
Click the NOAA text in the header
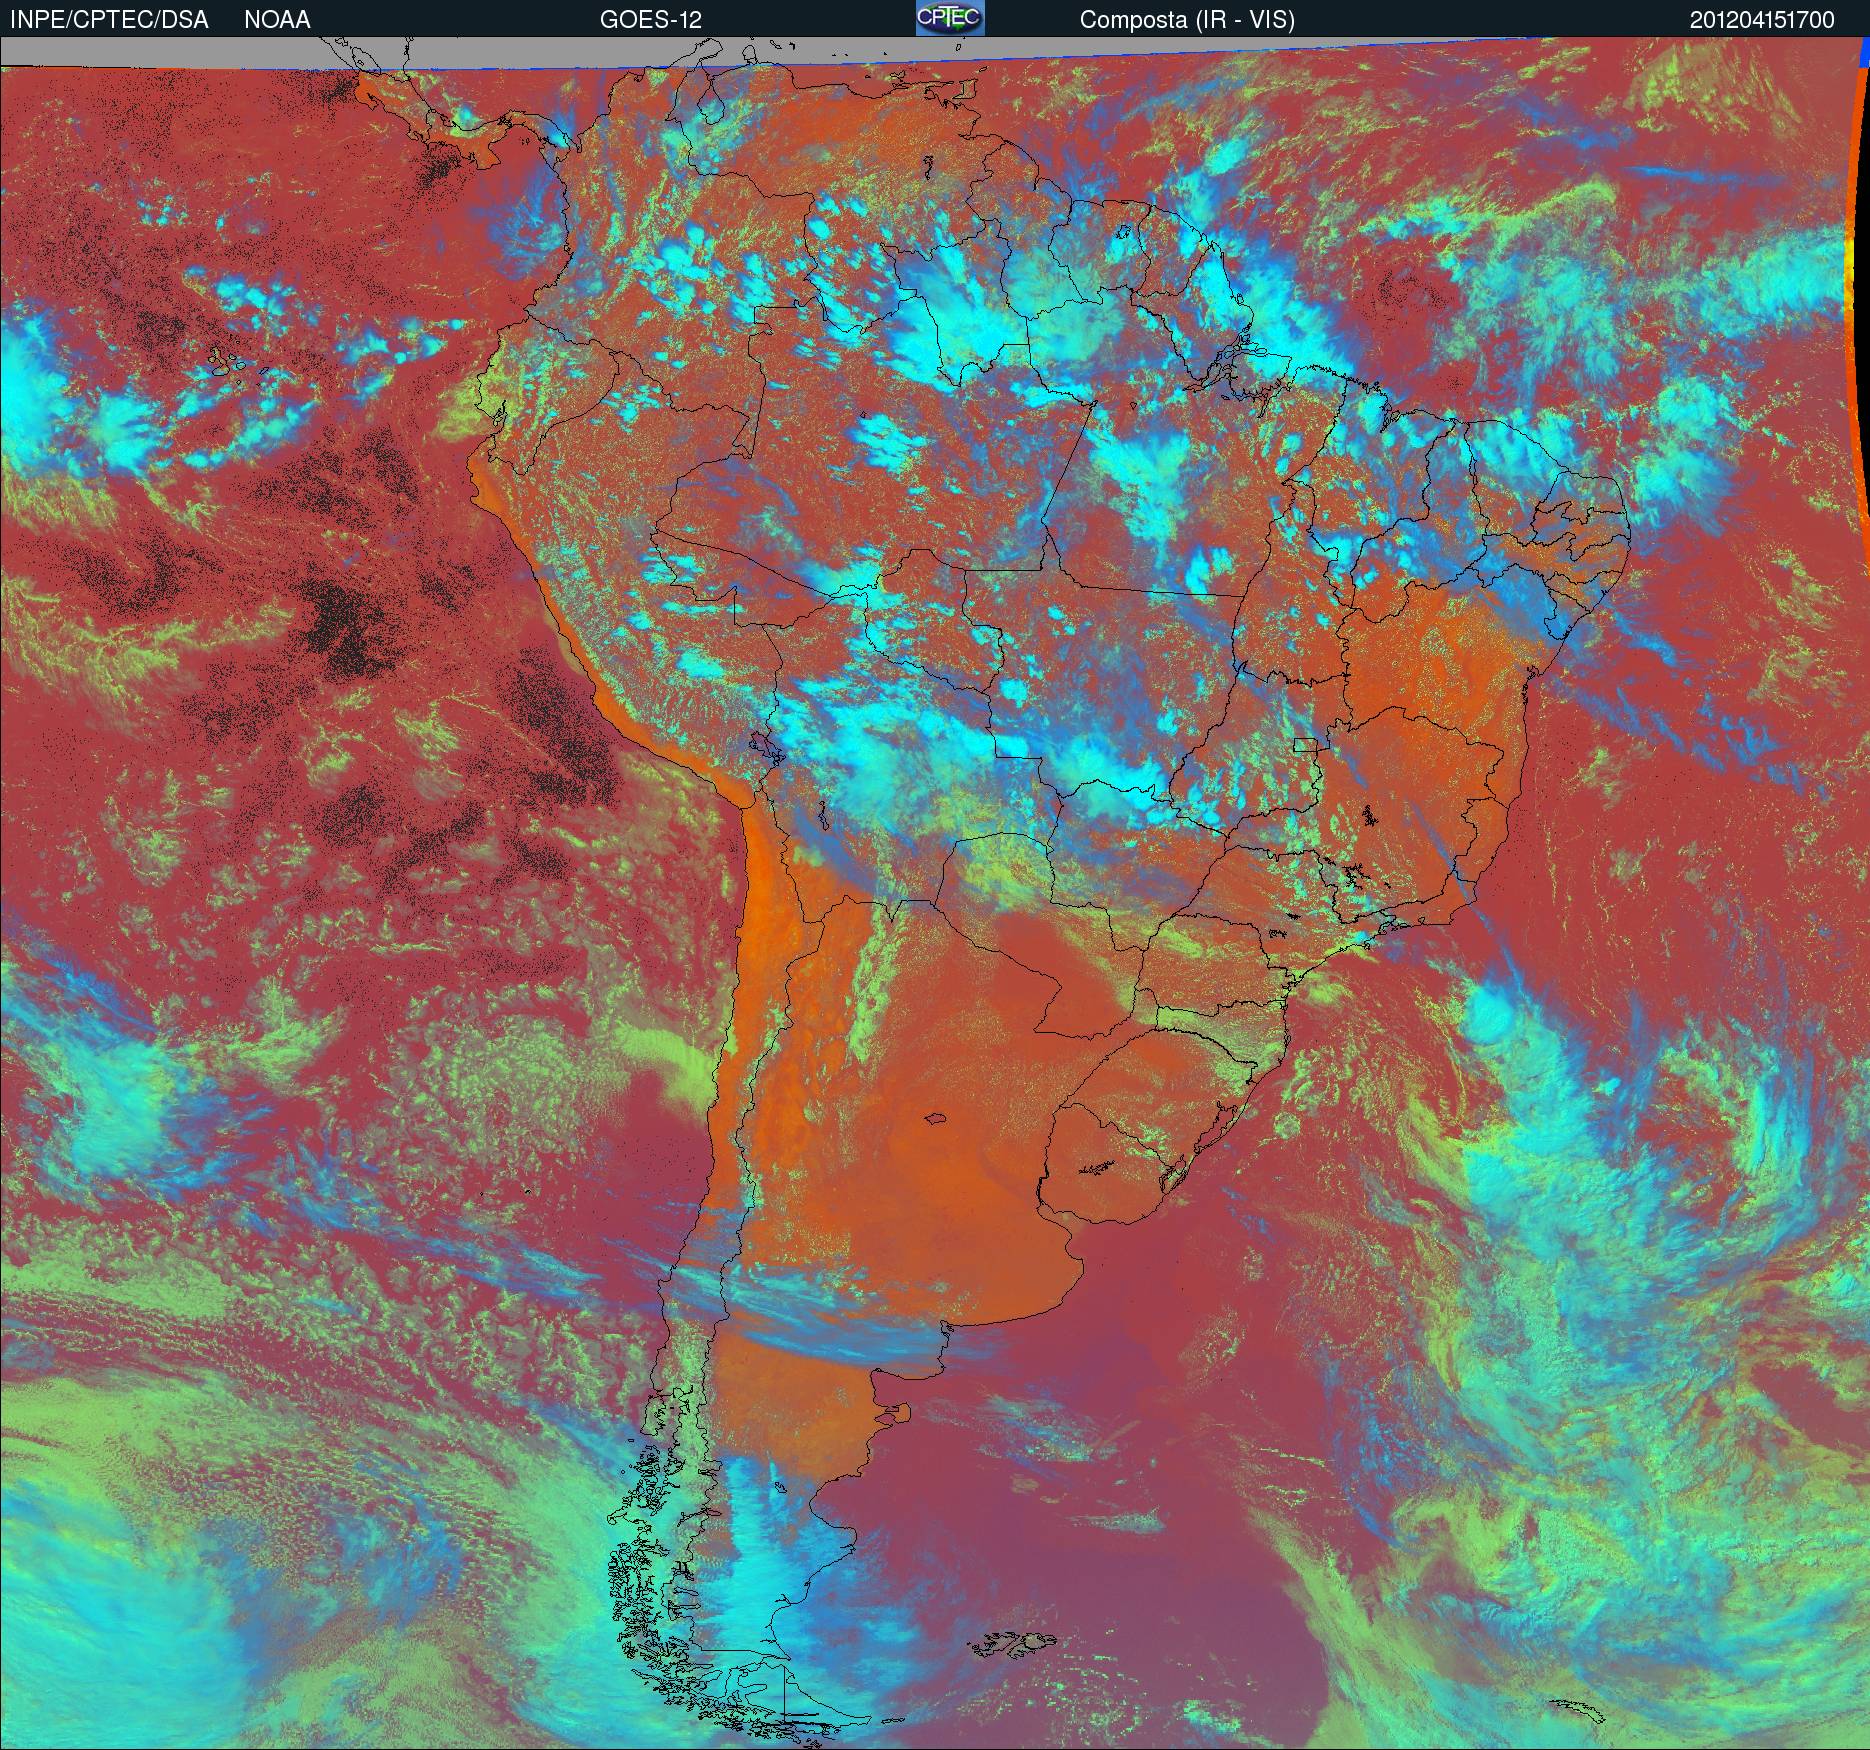click(277, 20)
